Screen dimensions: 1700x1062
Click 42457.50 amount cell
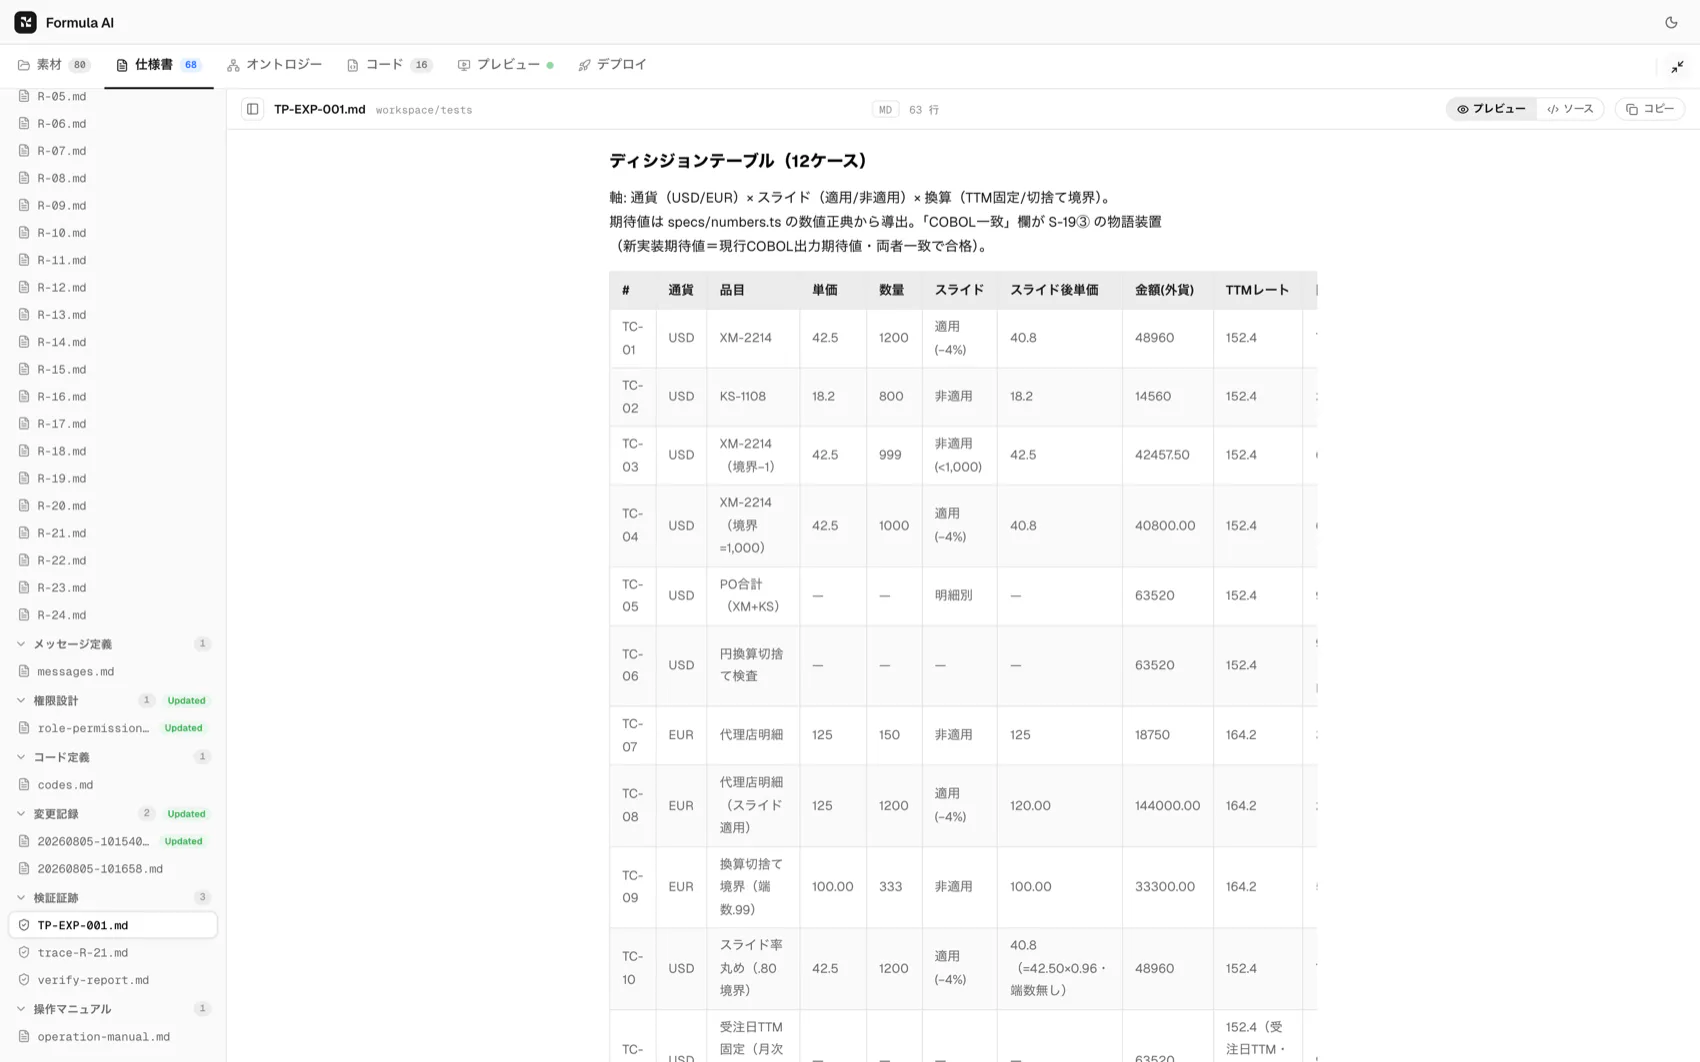click(x=1162, y=455)
